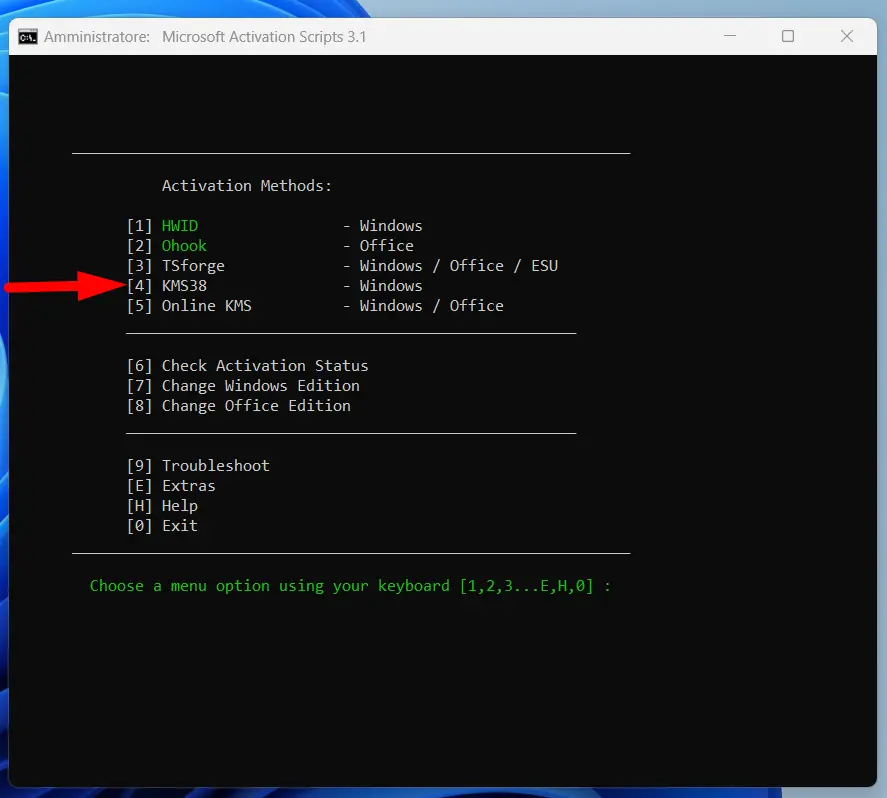
Task: Select the green HWID option text
Action: (x=180, y=226)
